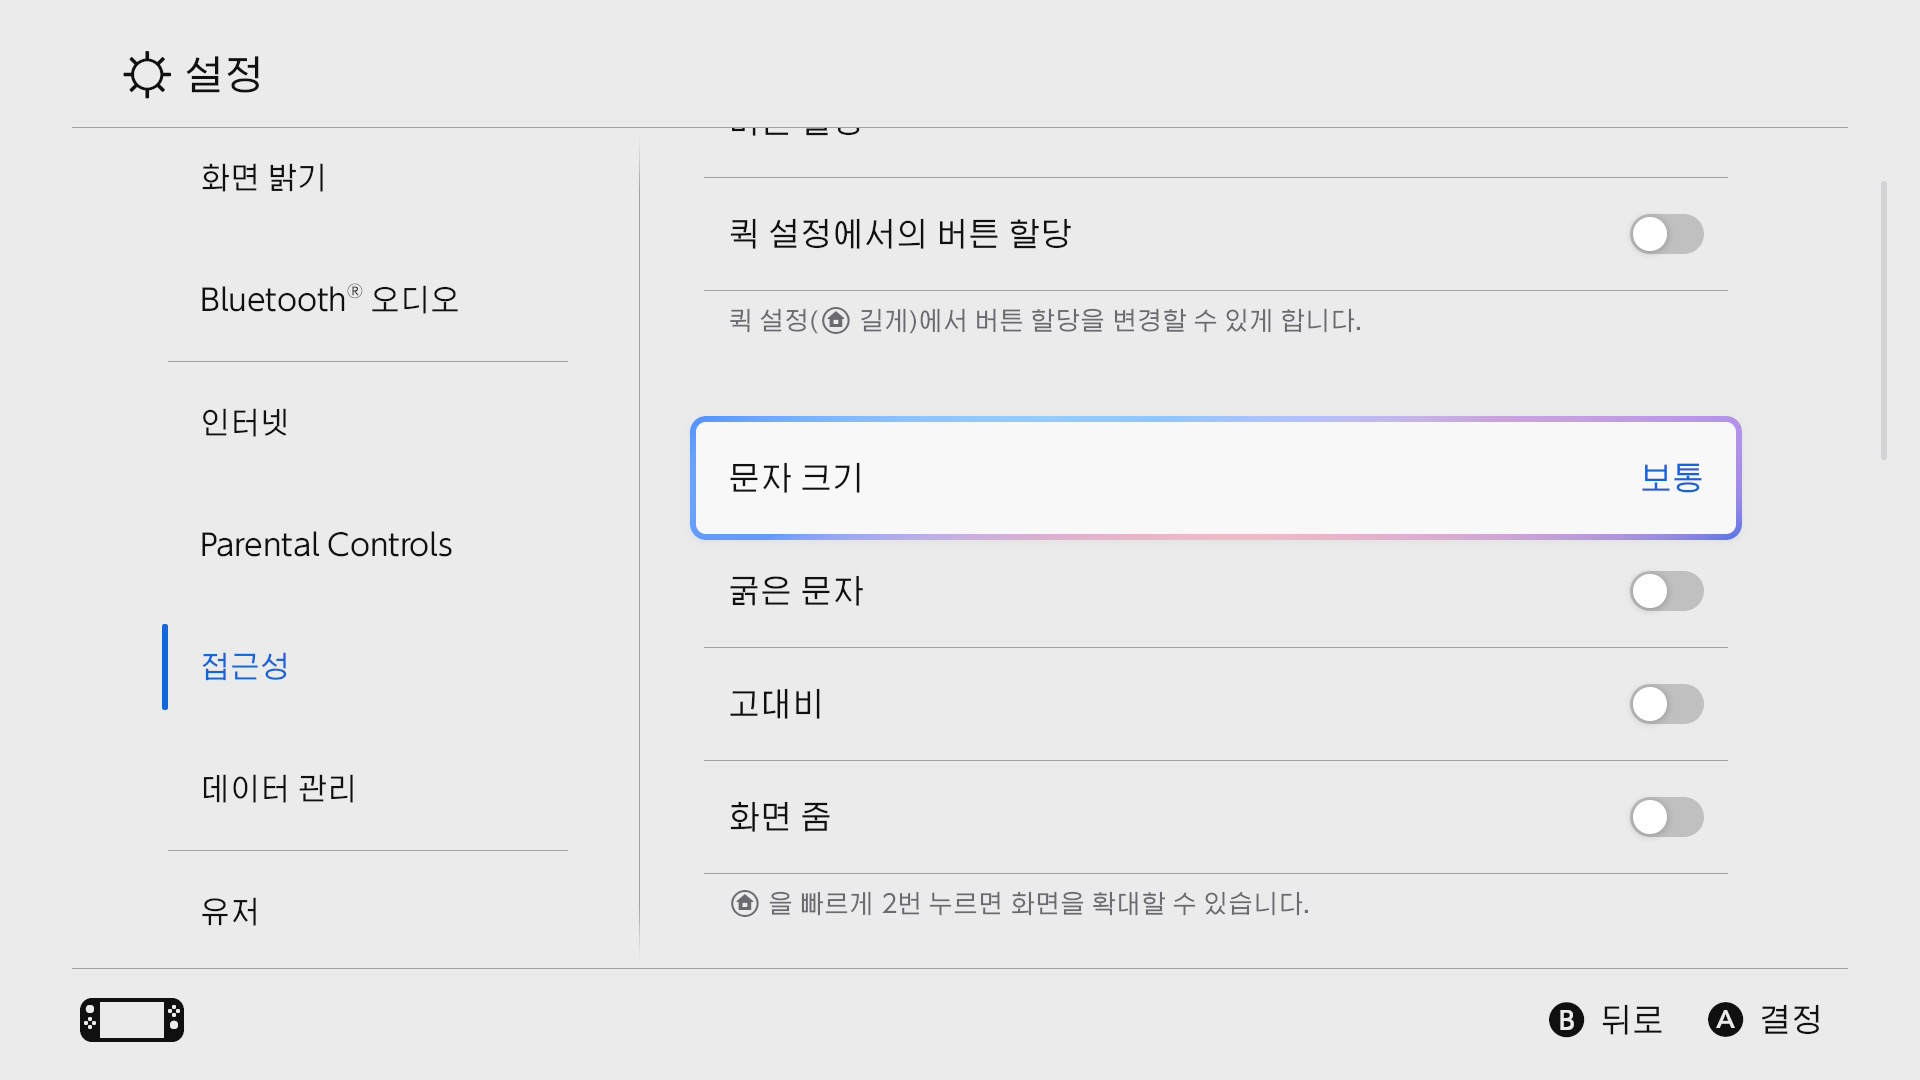Turn on 굵은 문자 bold text
Image resolution: width=1920 pixels, height=1080 pixels.
1665,591
